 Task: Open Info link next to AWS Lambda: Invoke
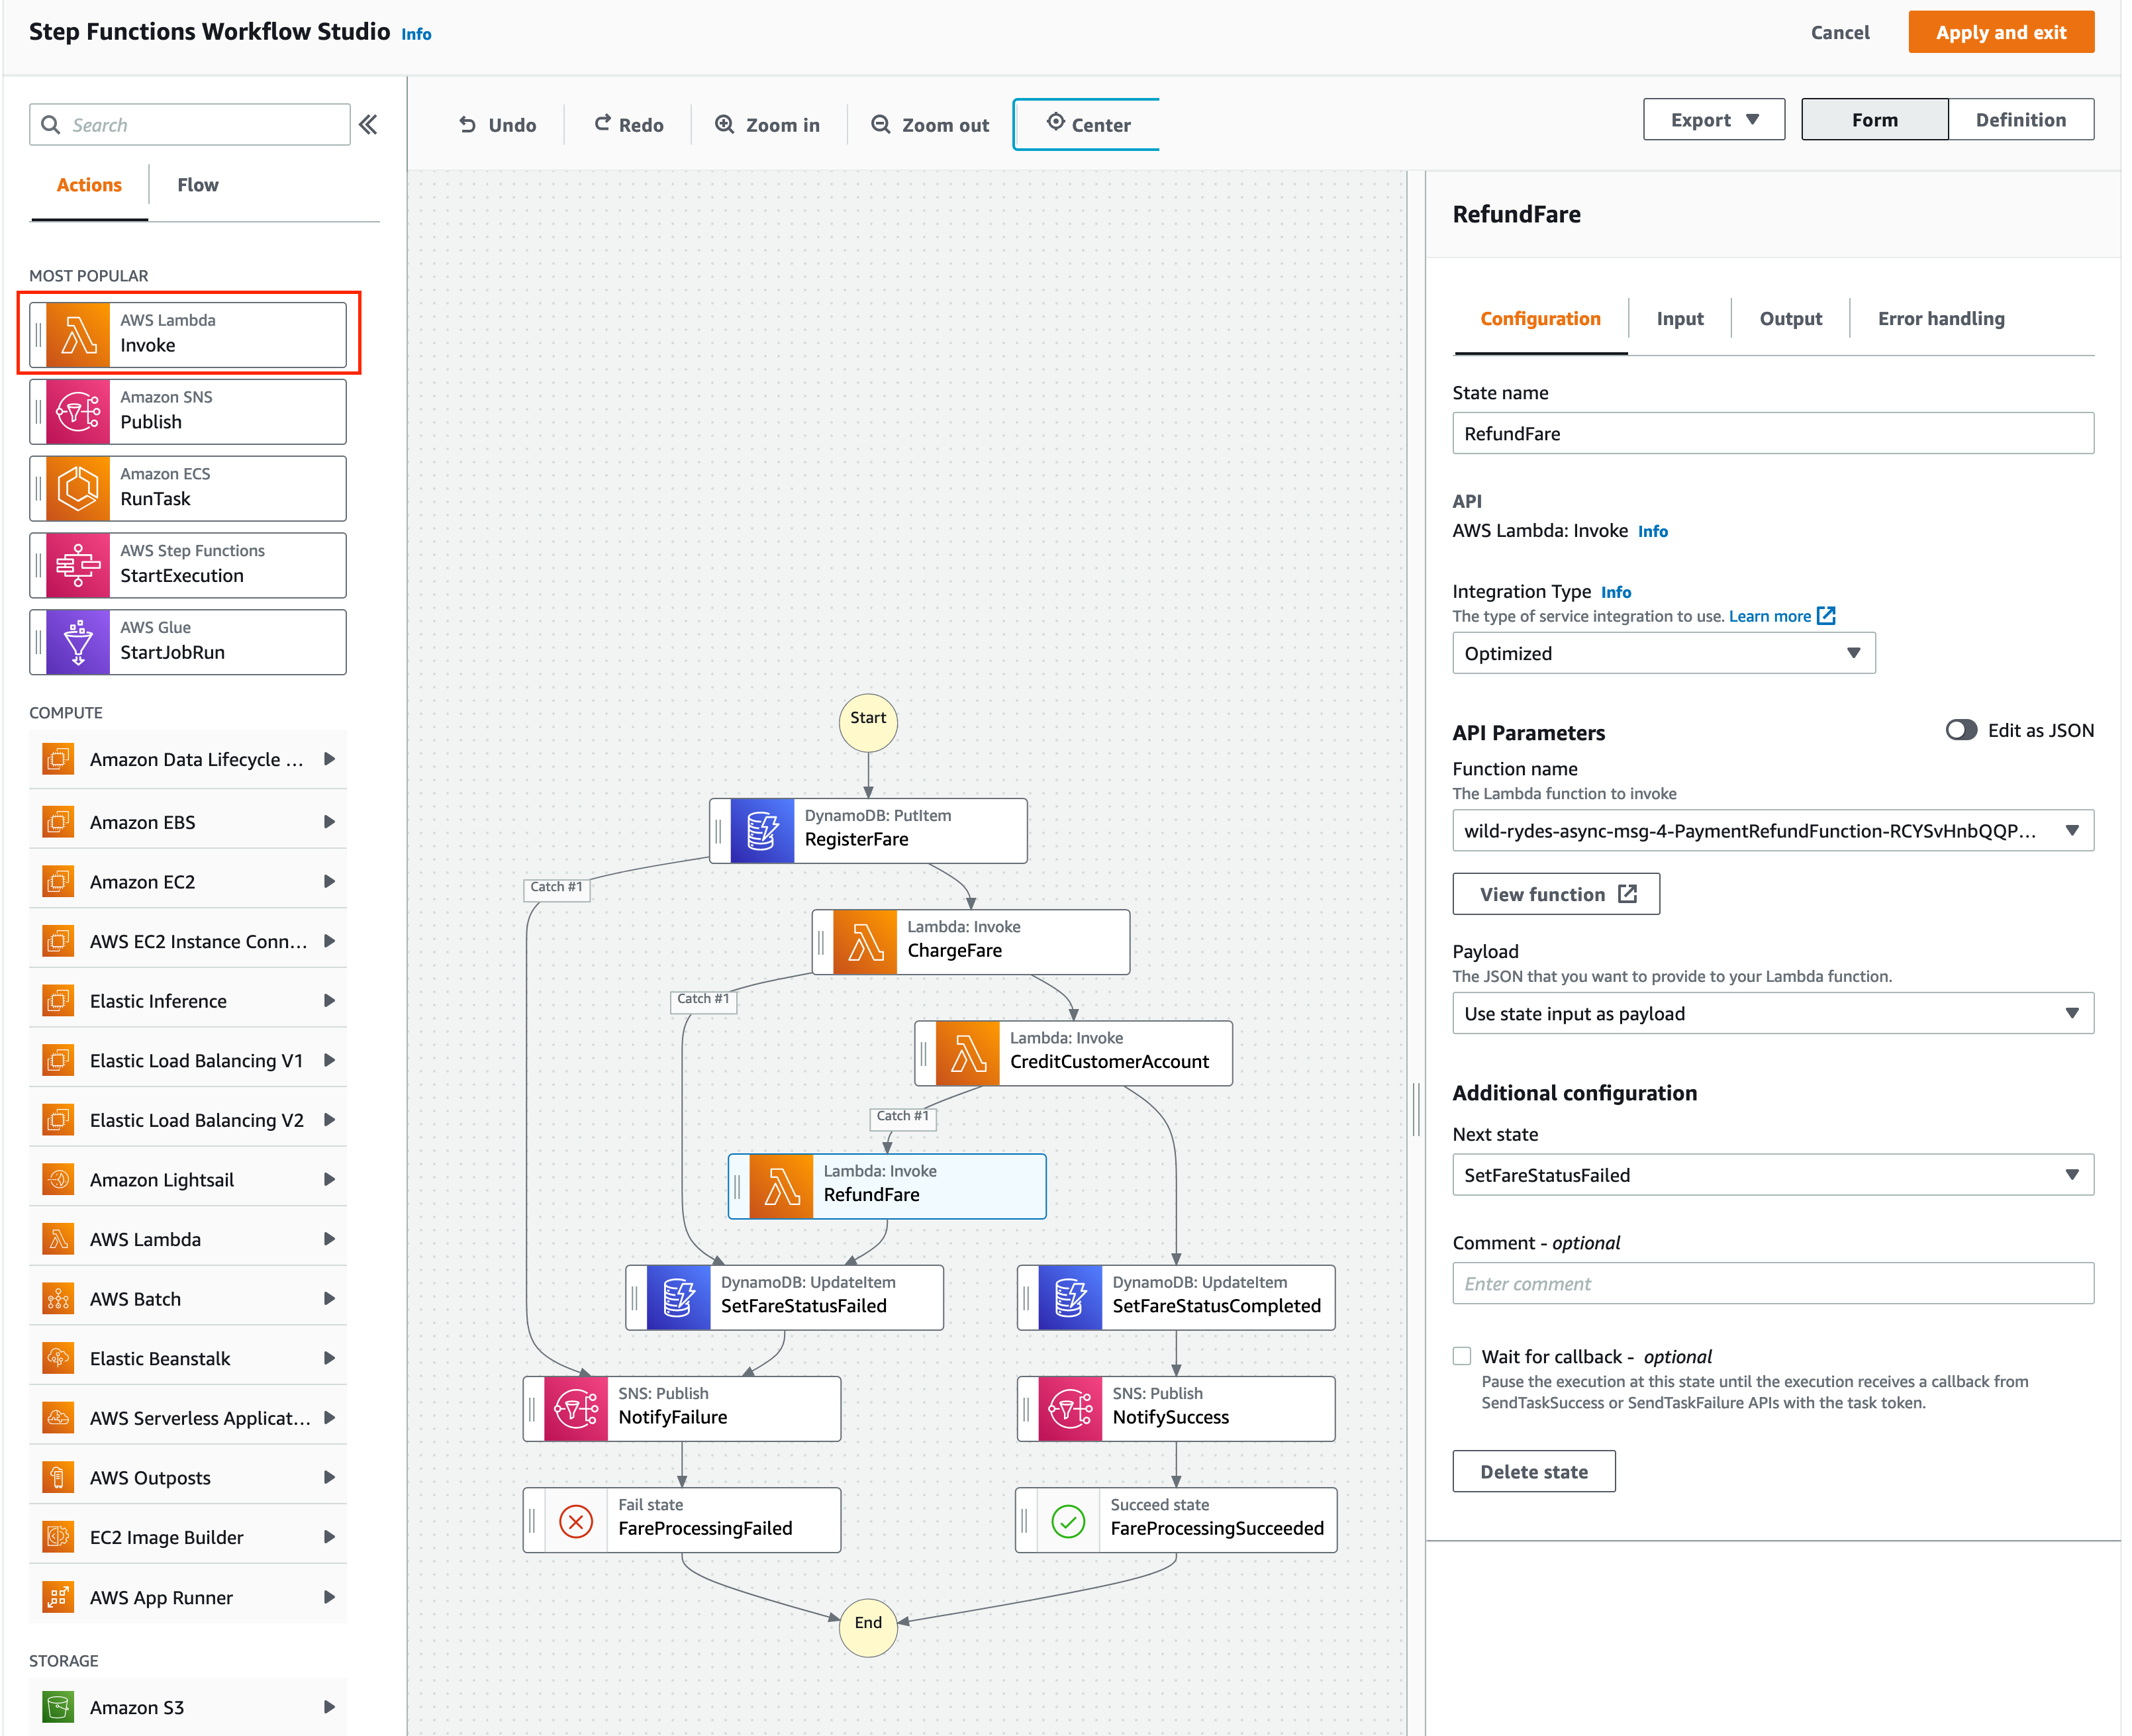point(1652,531)
